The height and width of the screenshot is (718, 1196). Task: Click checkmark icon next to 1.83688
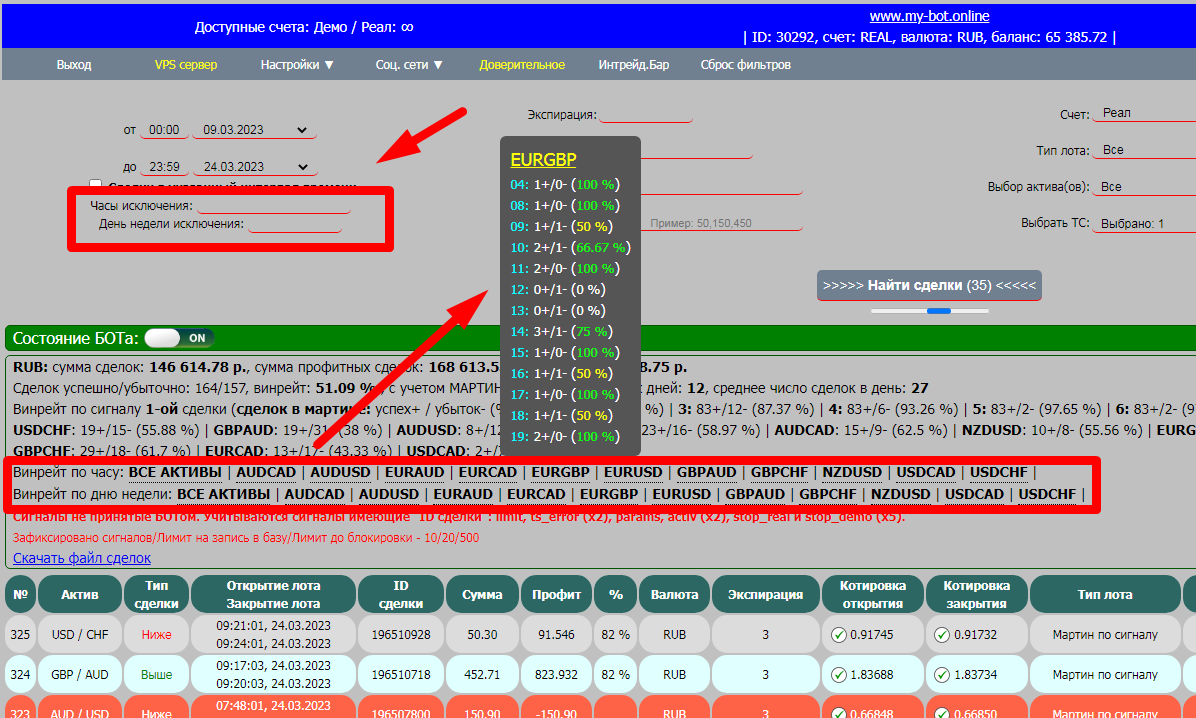pyautogui.click(x=839, y=675)
